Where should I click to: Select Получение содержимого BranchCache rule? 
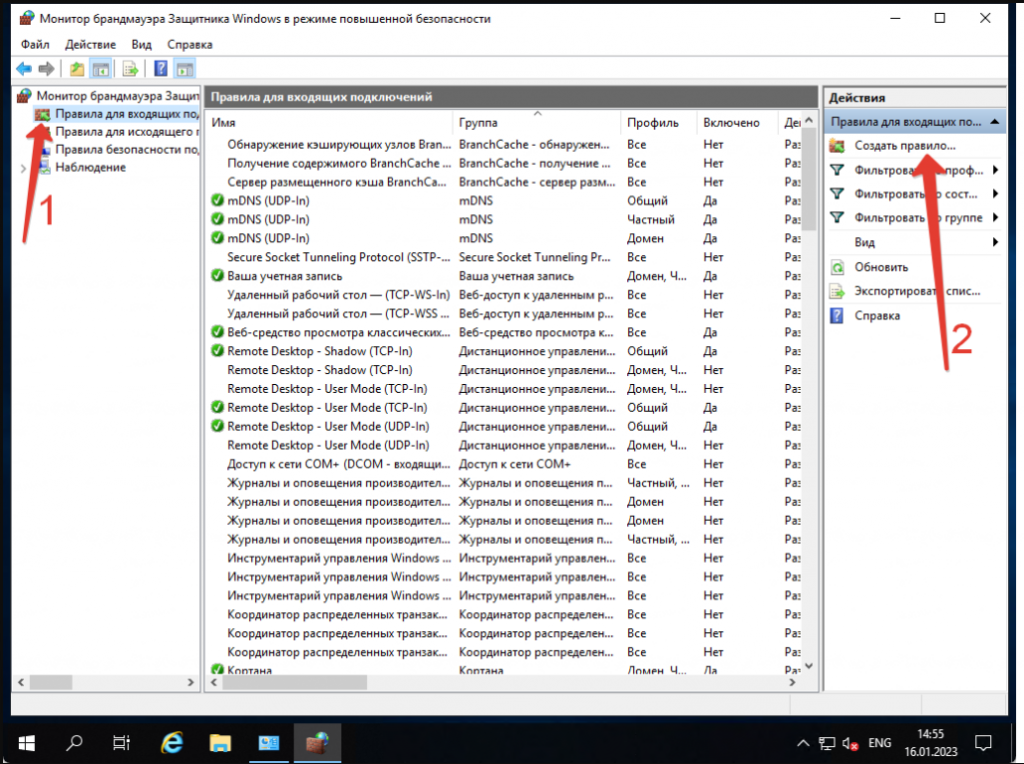pos(503,163)
